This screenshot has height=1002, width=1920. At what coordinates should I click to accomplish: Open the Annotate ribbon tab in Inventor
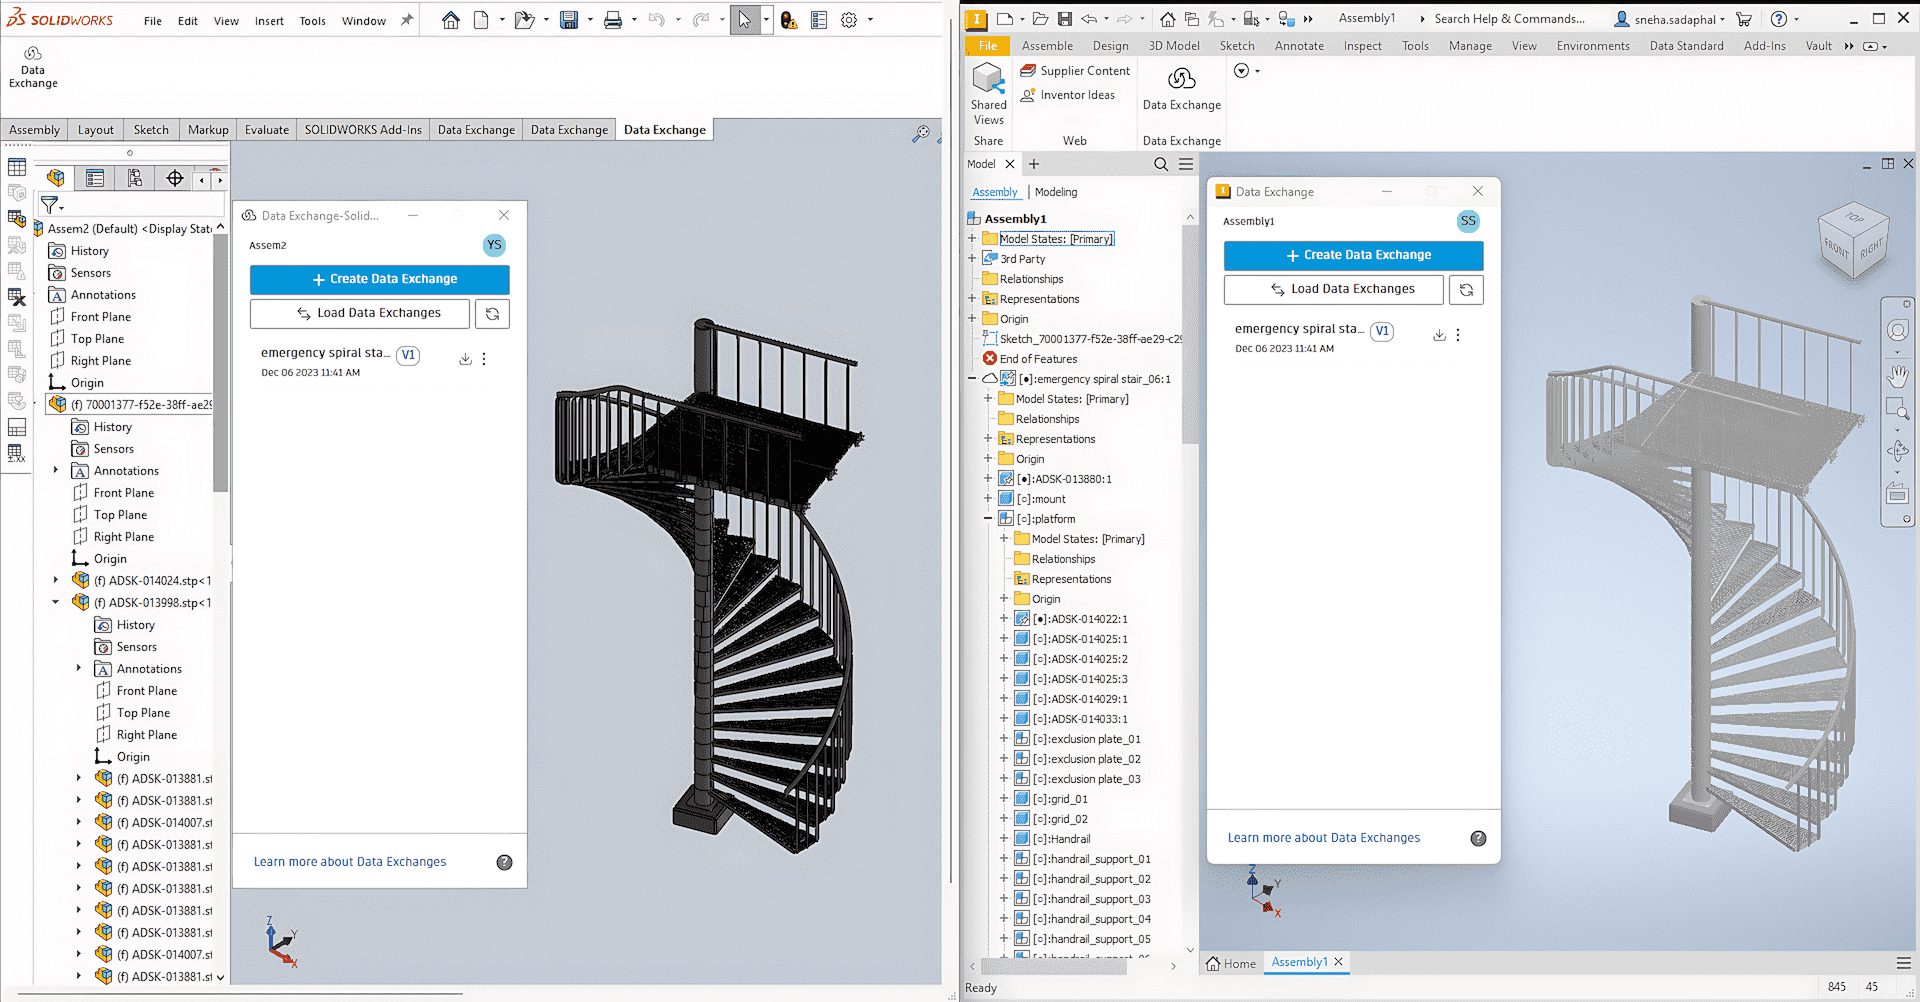click(x=1298, y=45)
